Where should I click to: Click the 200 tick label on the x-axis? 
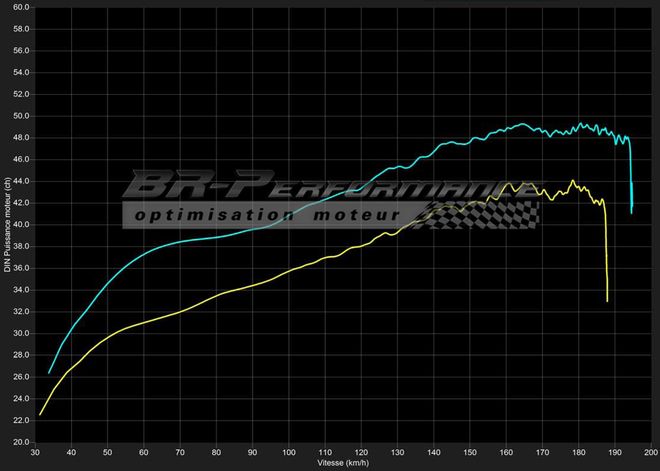652,453
